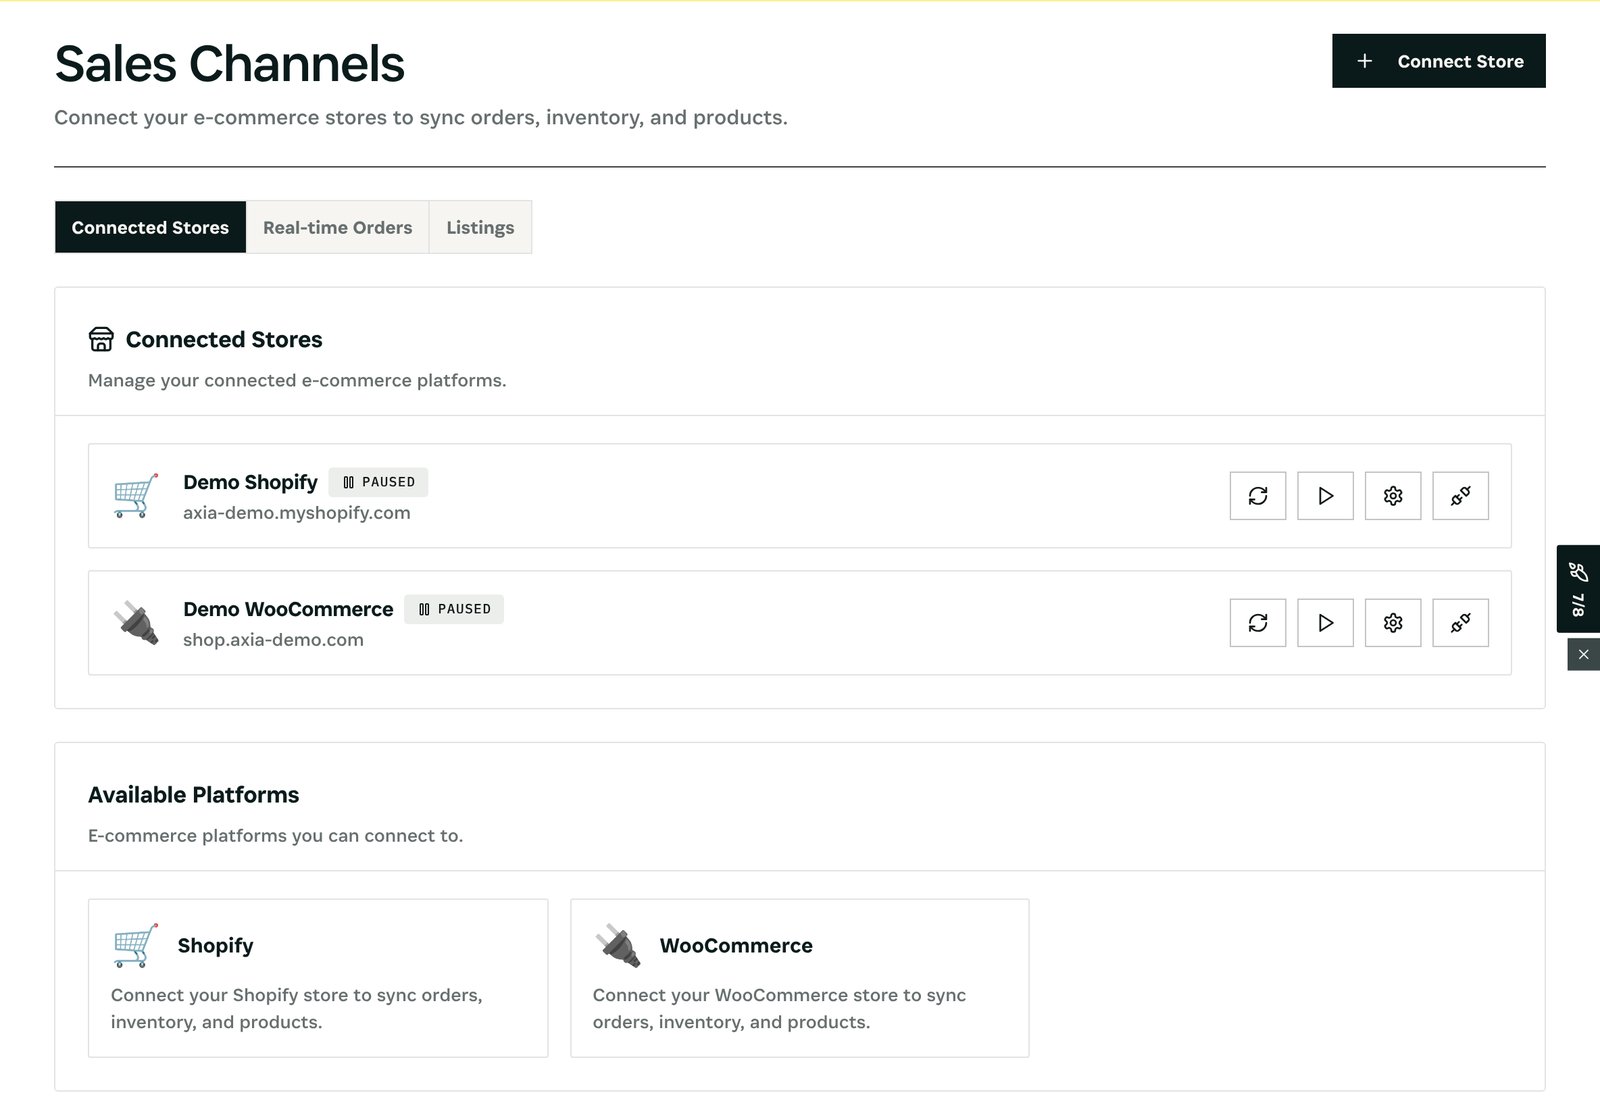The width and height of the screenshot is (1600, 1118).
Task: Sync the Demo Shopify store
Action: 1258,496
